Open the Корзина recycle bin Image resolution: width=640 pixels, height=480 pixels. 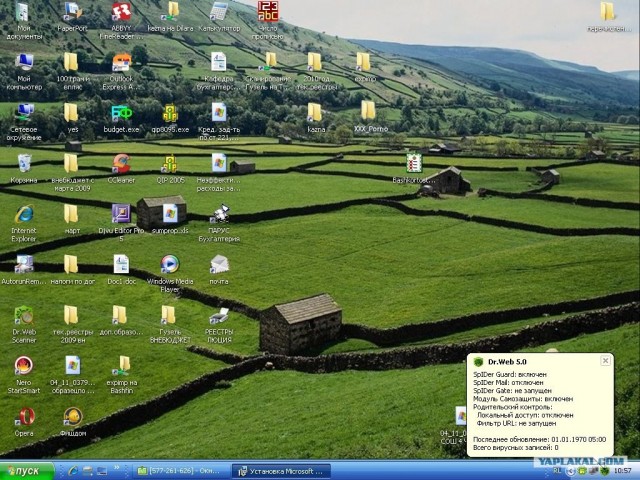click(x=23, y=164)
